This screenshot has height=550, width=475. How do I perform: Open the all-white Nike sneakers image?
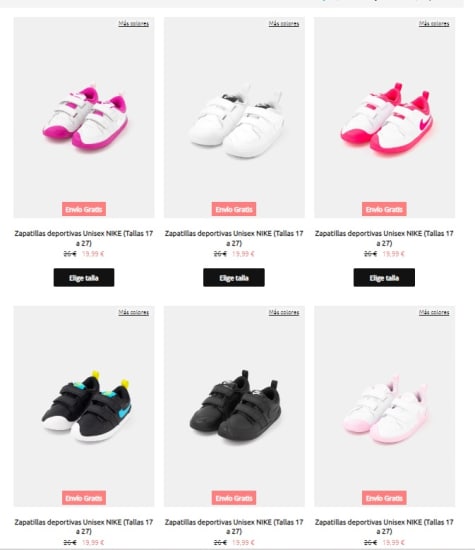click(234, 118)
